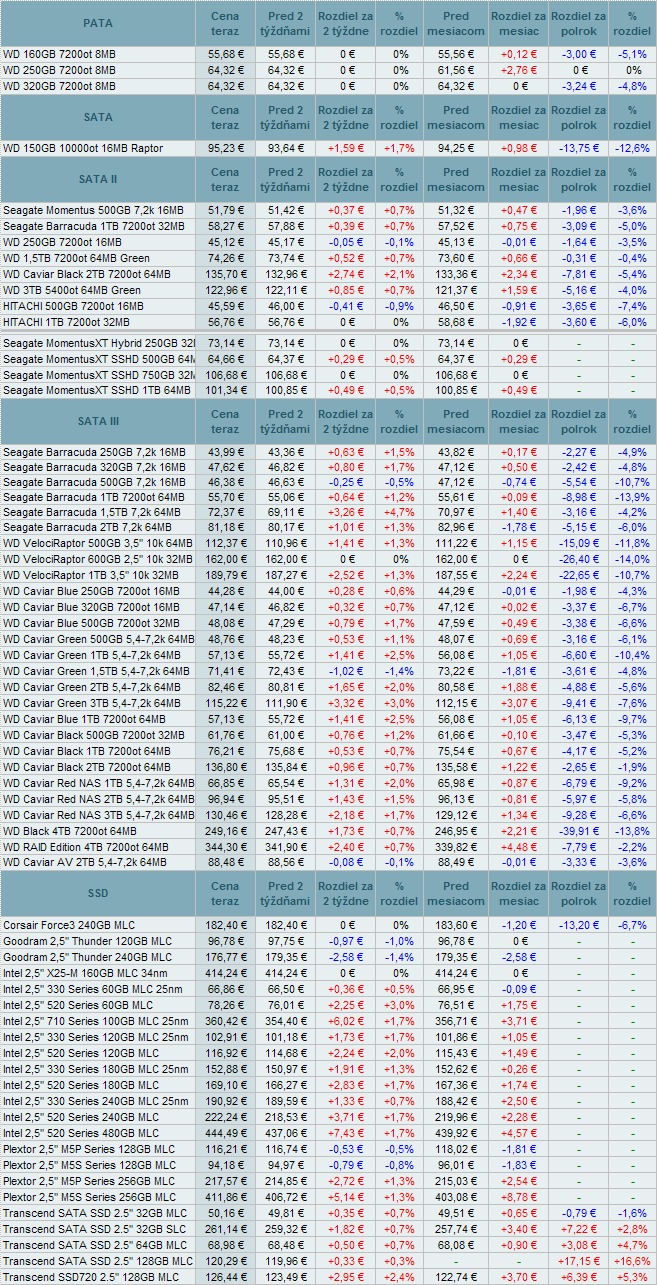
Task: Click Intel 2,5" 710 Series 100GB MLC name
Action: pos(95,1022)
